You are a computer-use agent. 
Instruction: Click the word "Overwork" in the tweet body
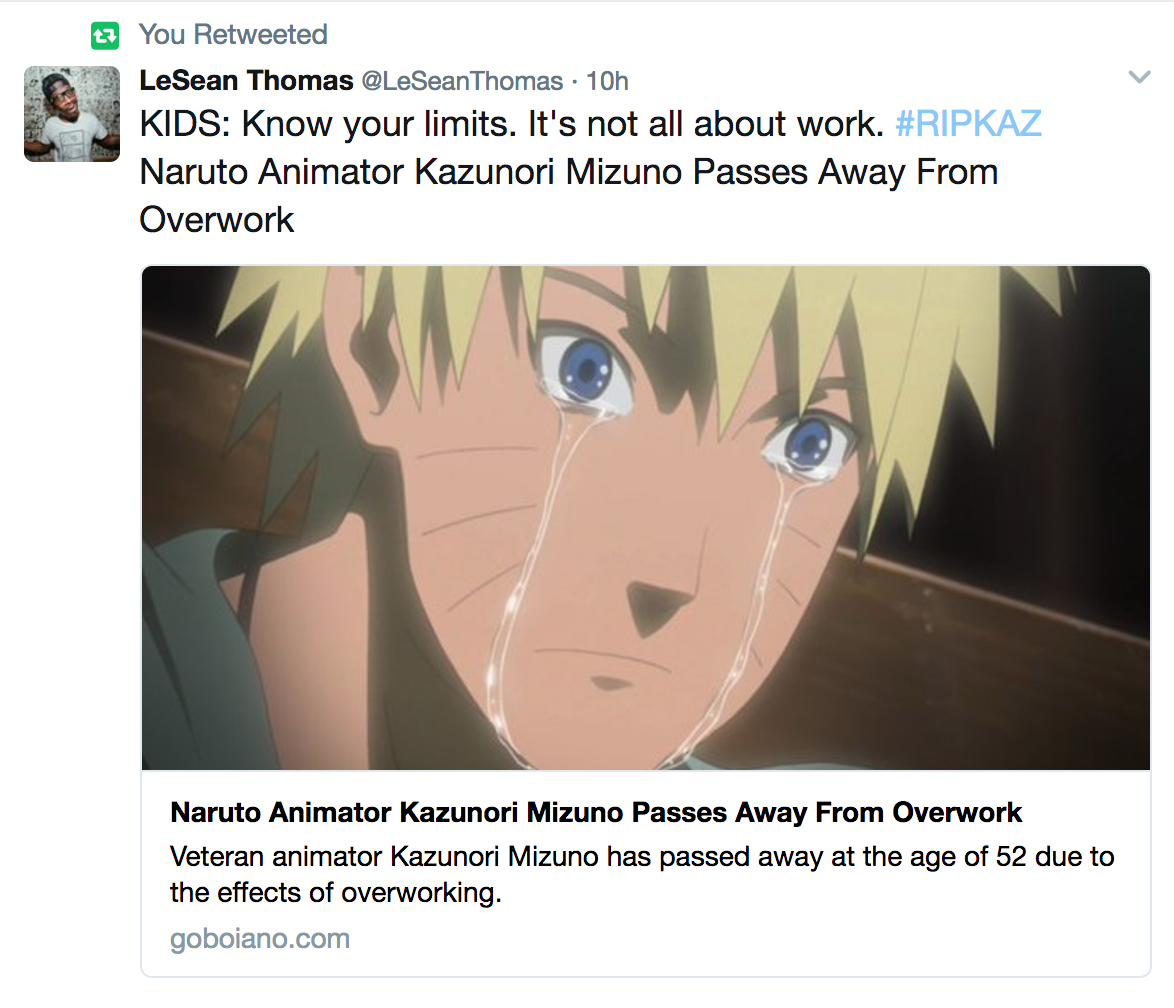(x=217, y=220)
